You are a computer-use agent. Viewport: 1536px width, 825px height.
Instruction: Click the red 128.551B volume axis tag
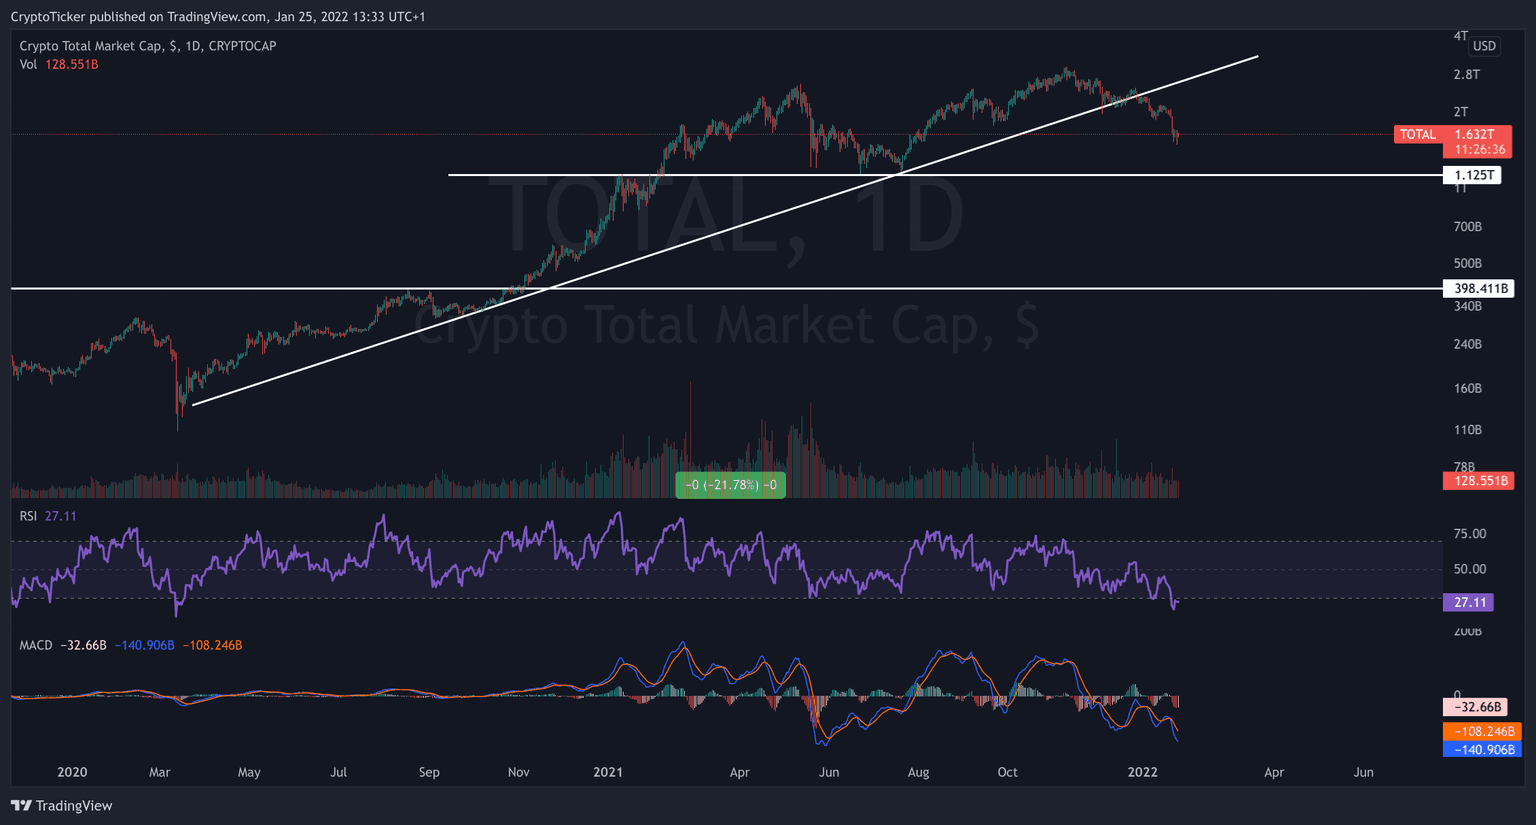(1477, 481)
